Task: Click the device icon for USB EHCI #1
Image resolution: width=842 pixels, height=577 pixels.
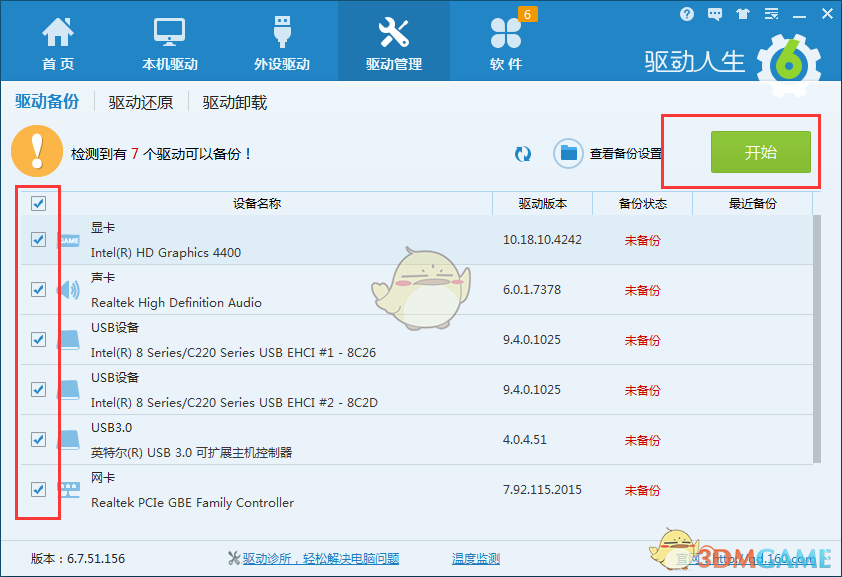Action: click(69, 340)
